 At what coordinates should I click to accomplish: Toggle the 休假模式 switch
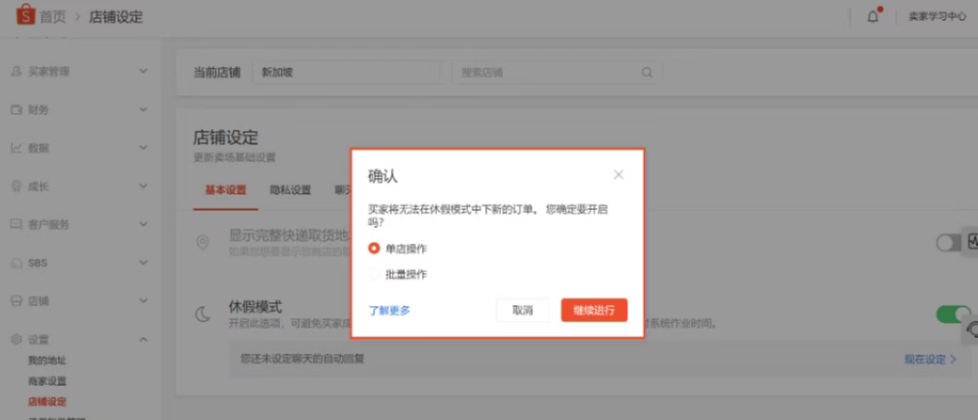coord(953,314)
